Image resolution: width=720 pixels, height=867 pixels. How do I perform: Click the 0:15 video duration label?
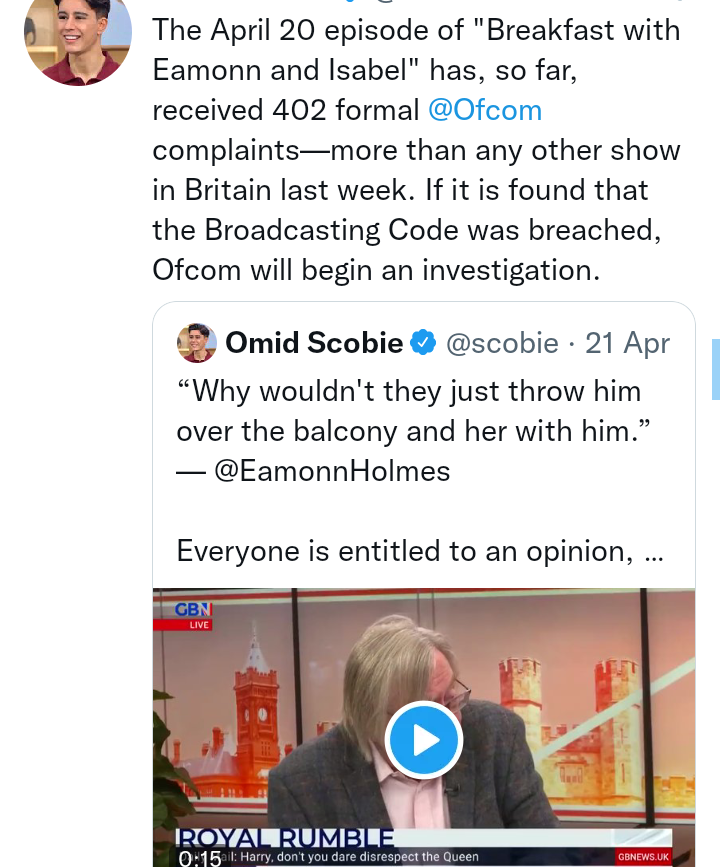[200, 857]
